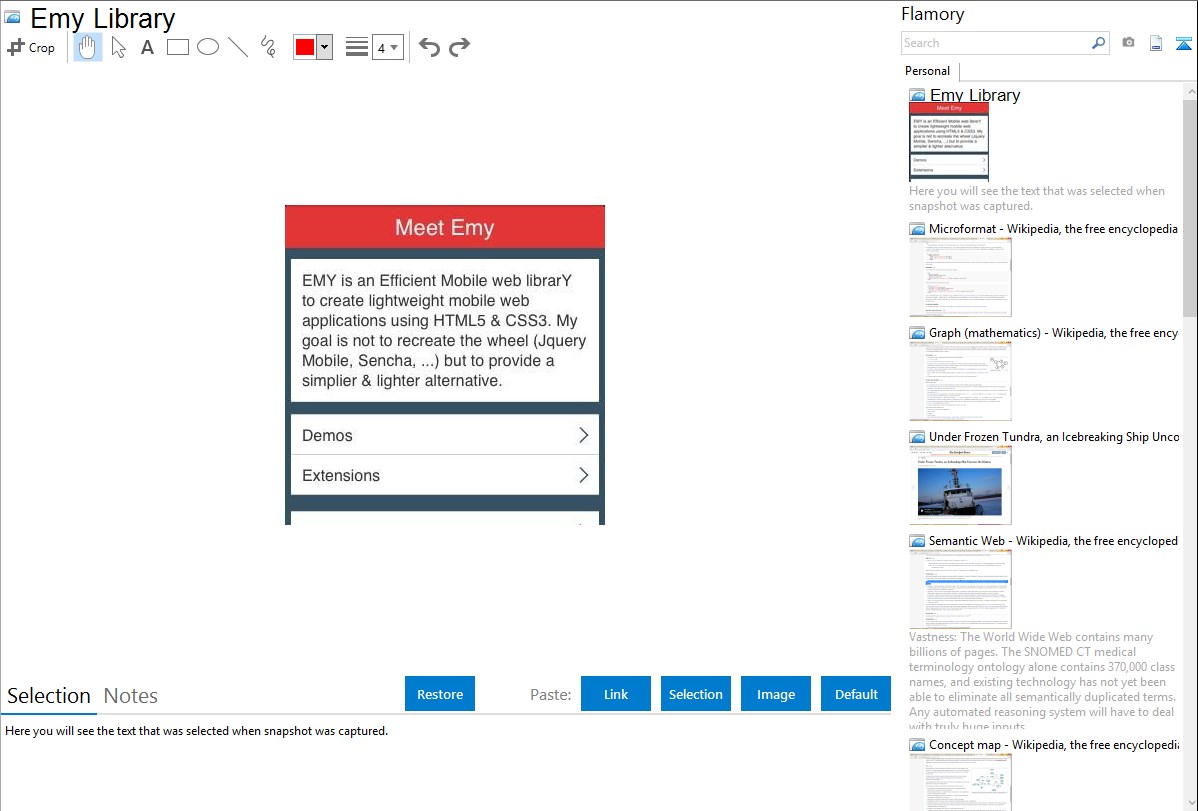Click the document page icon
This screenshot has height=811, width=1198.
pyautogui.click(x=1156, y=43)
